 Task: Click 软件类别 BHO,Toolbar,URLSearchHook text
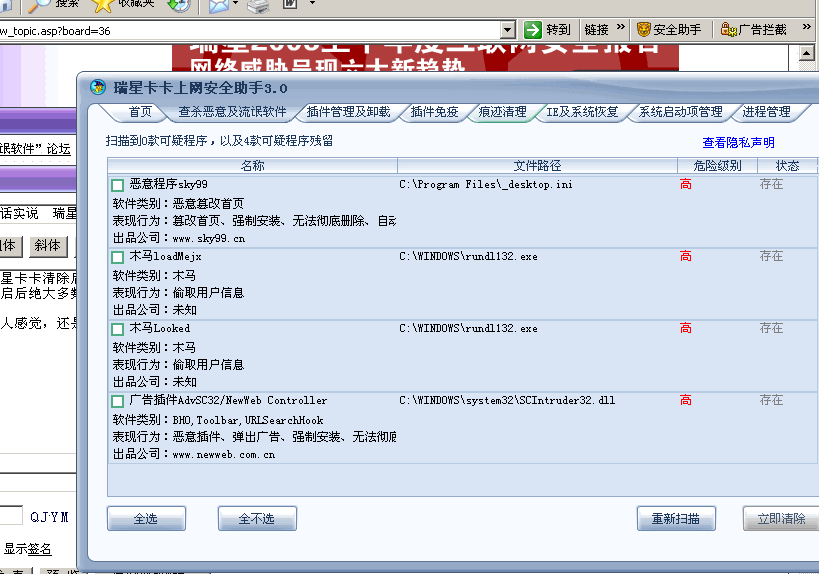coord(218,420)
